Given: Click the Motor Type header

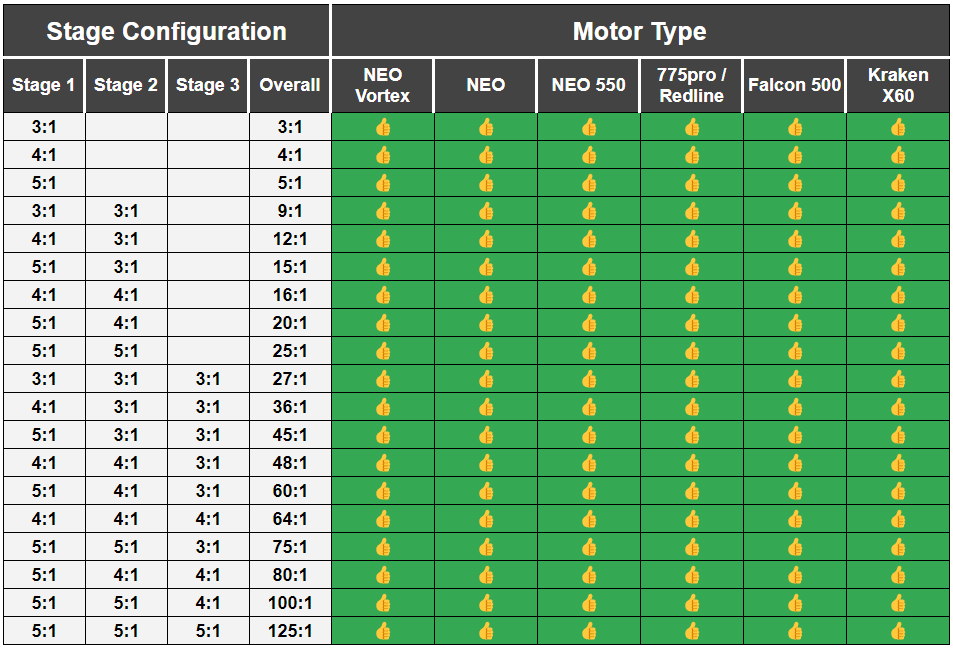Looking at the screenshot, I should [x=640, y=31].
